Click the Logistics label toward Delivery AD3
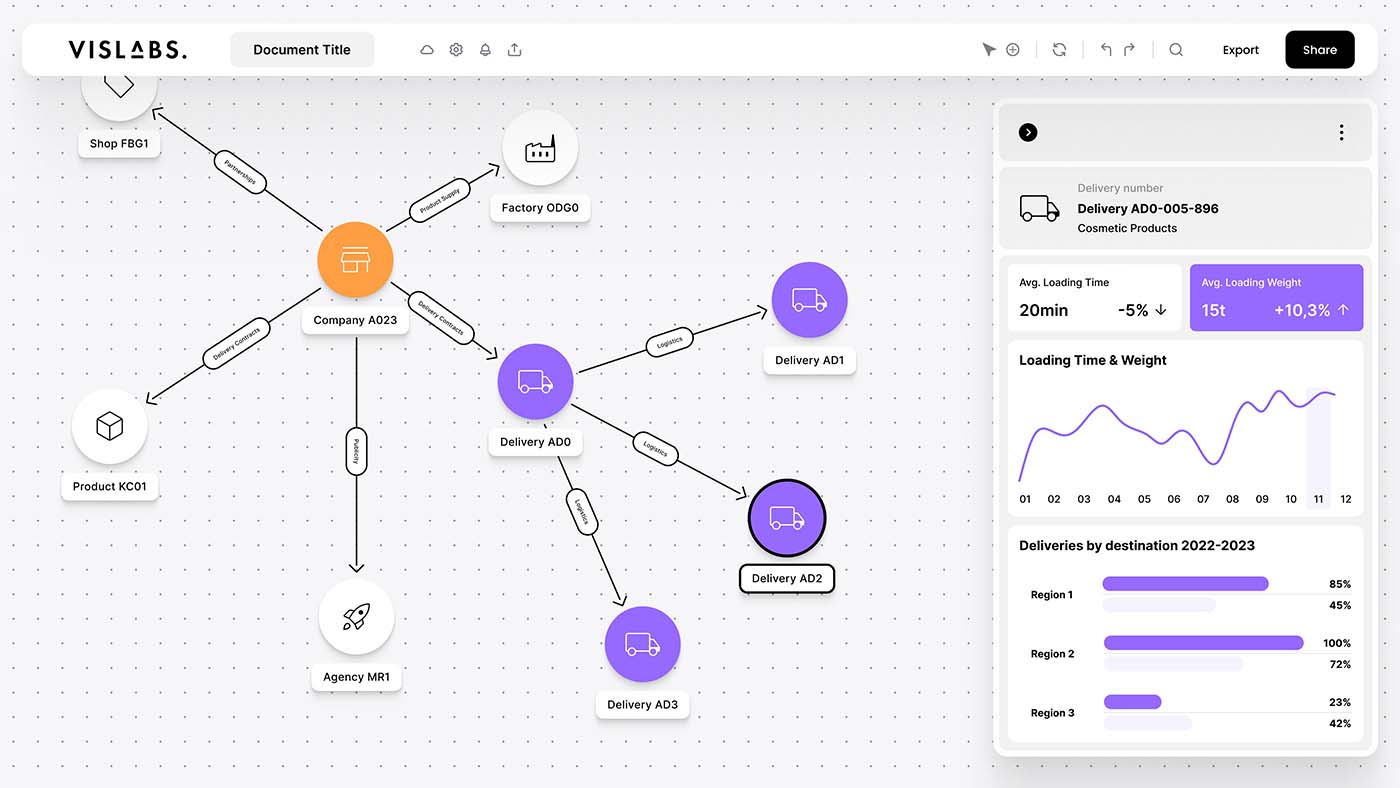This screenshot has height=788, width=1400. point(582,511)
